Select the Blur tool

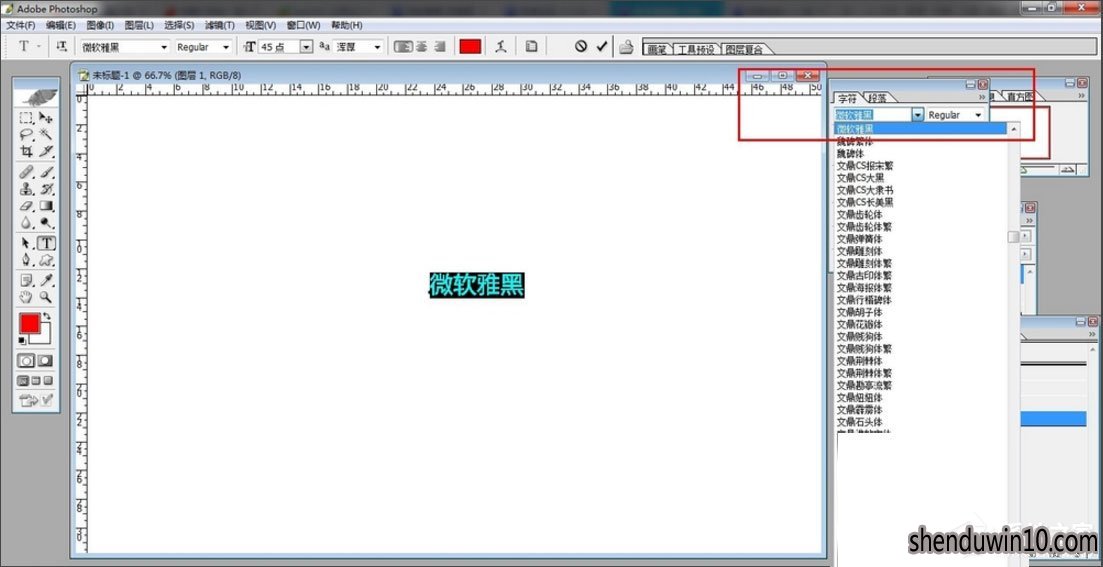pos(26,223)
